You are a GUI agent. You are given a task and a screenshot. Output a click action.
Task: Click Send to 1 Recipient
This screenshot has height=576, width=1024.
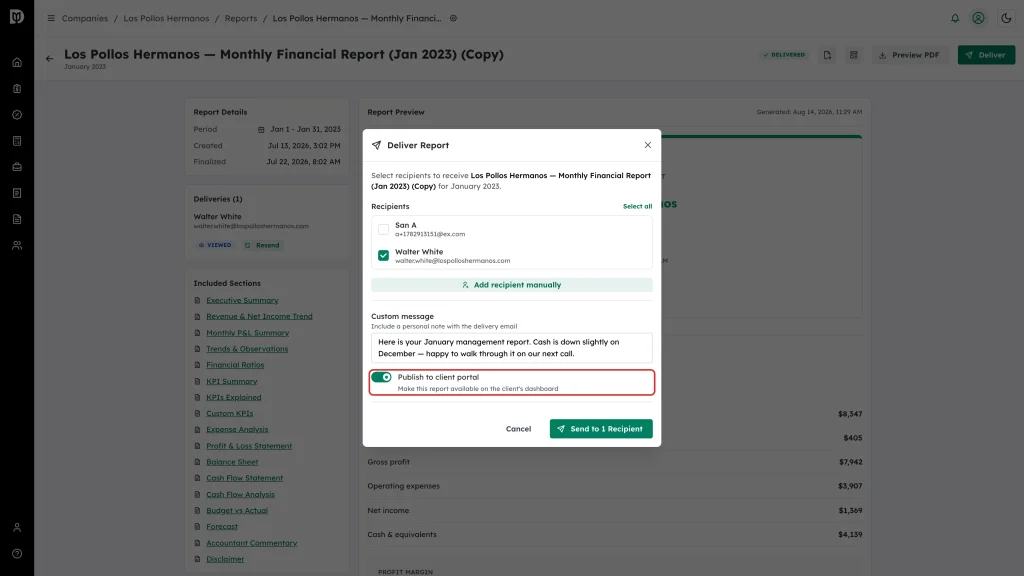(601, 429)
